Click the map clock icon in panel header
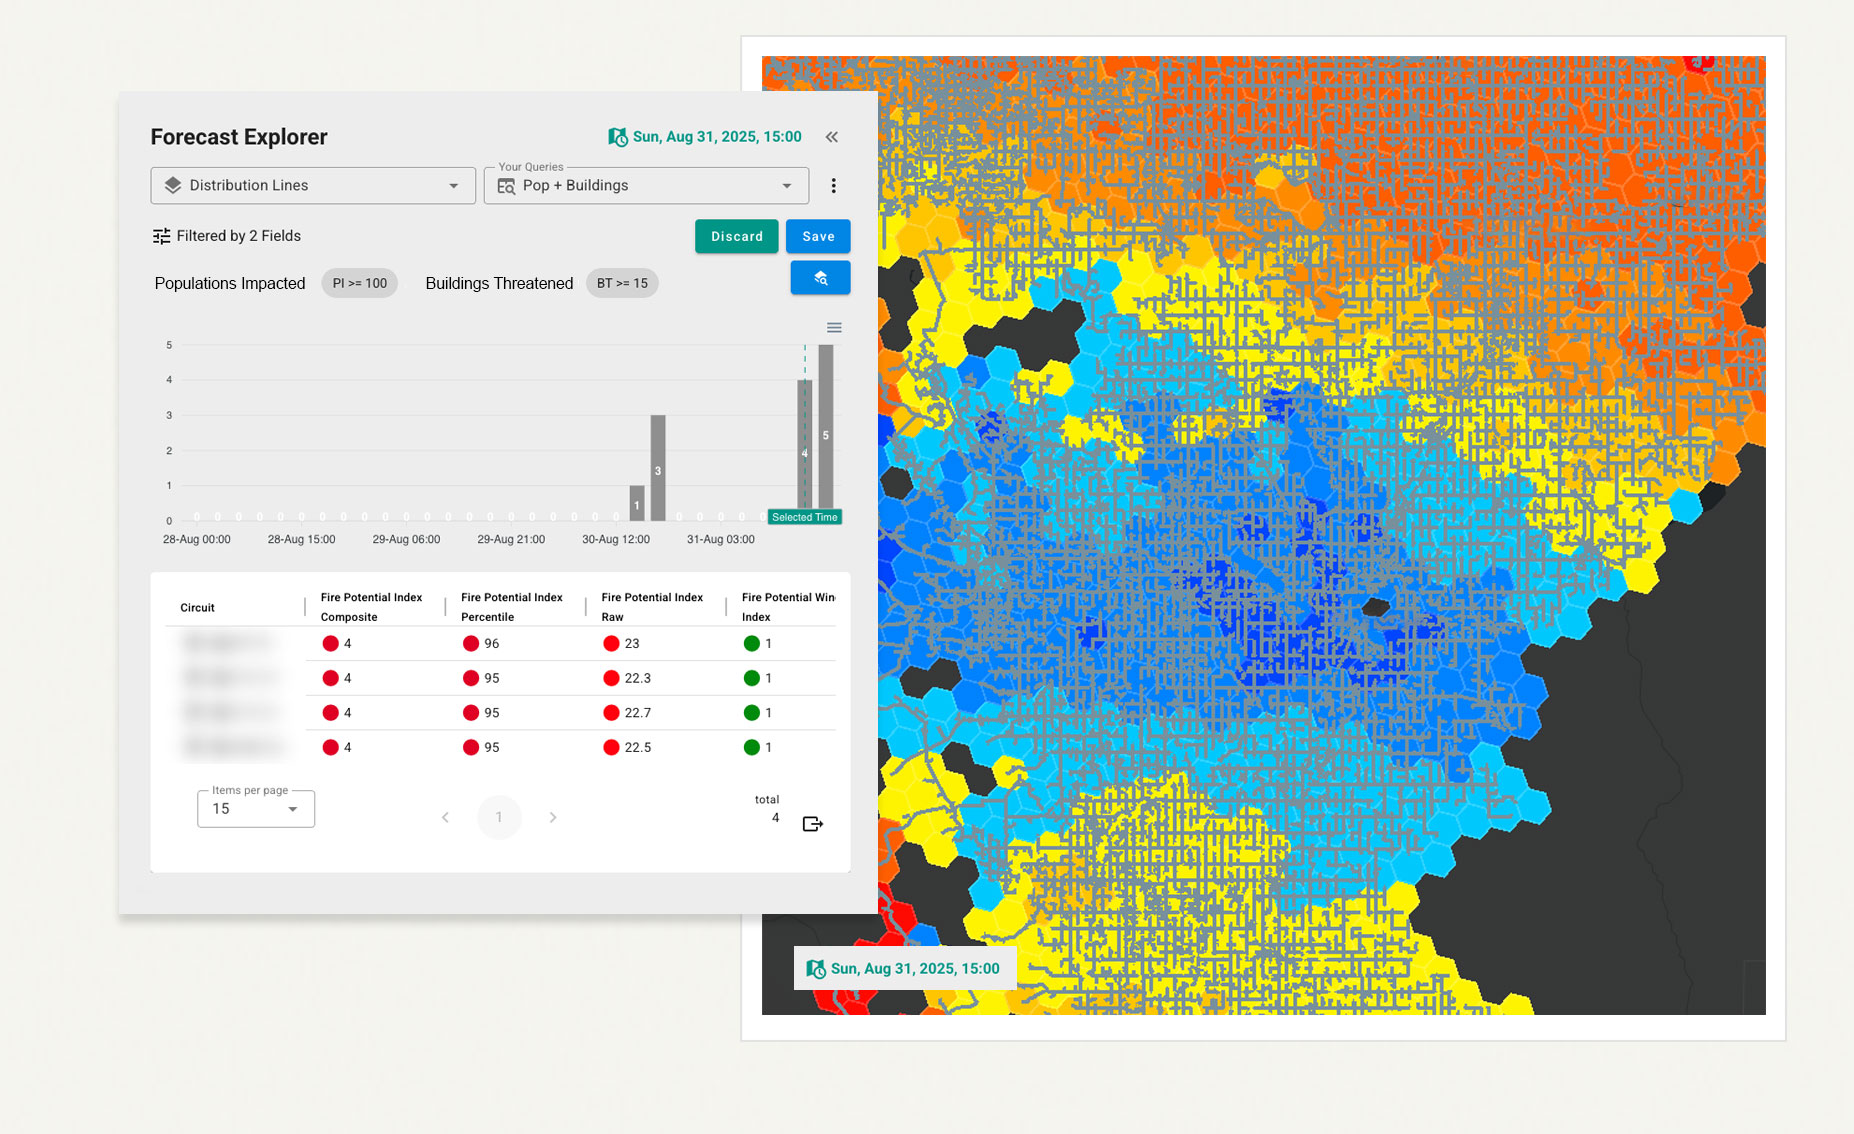The width and height of the screenshot is (1854, 1134). coord(618,137)
